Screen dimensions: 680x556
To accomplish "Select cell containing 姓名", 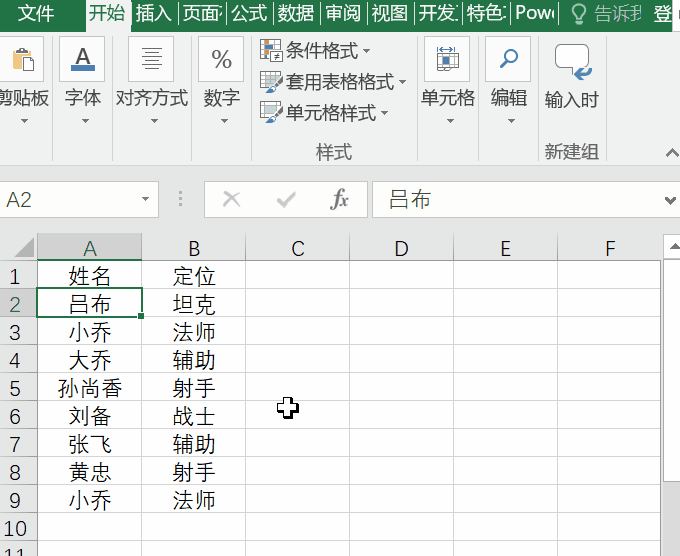I will 89,276.
